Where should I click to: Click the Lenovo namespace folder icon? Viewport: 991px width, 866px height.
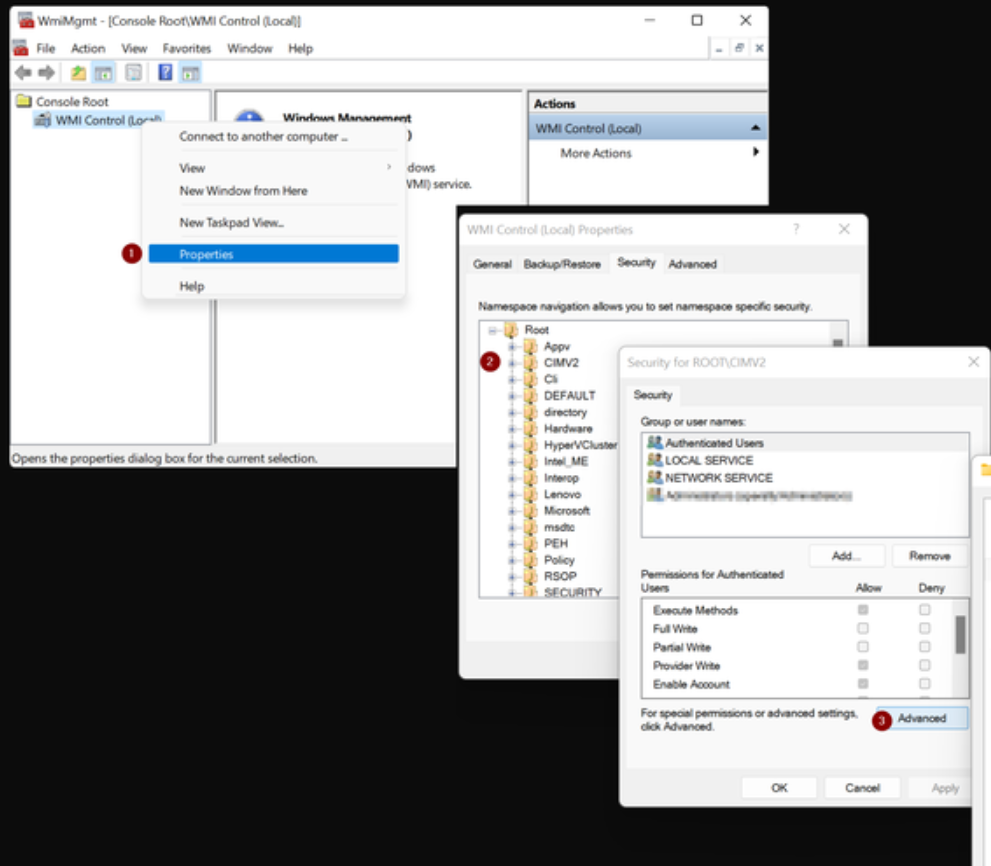tap(531, 494)
